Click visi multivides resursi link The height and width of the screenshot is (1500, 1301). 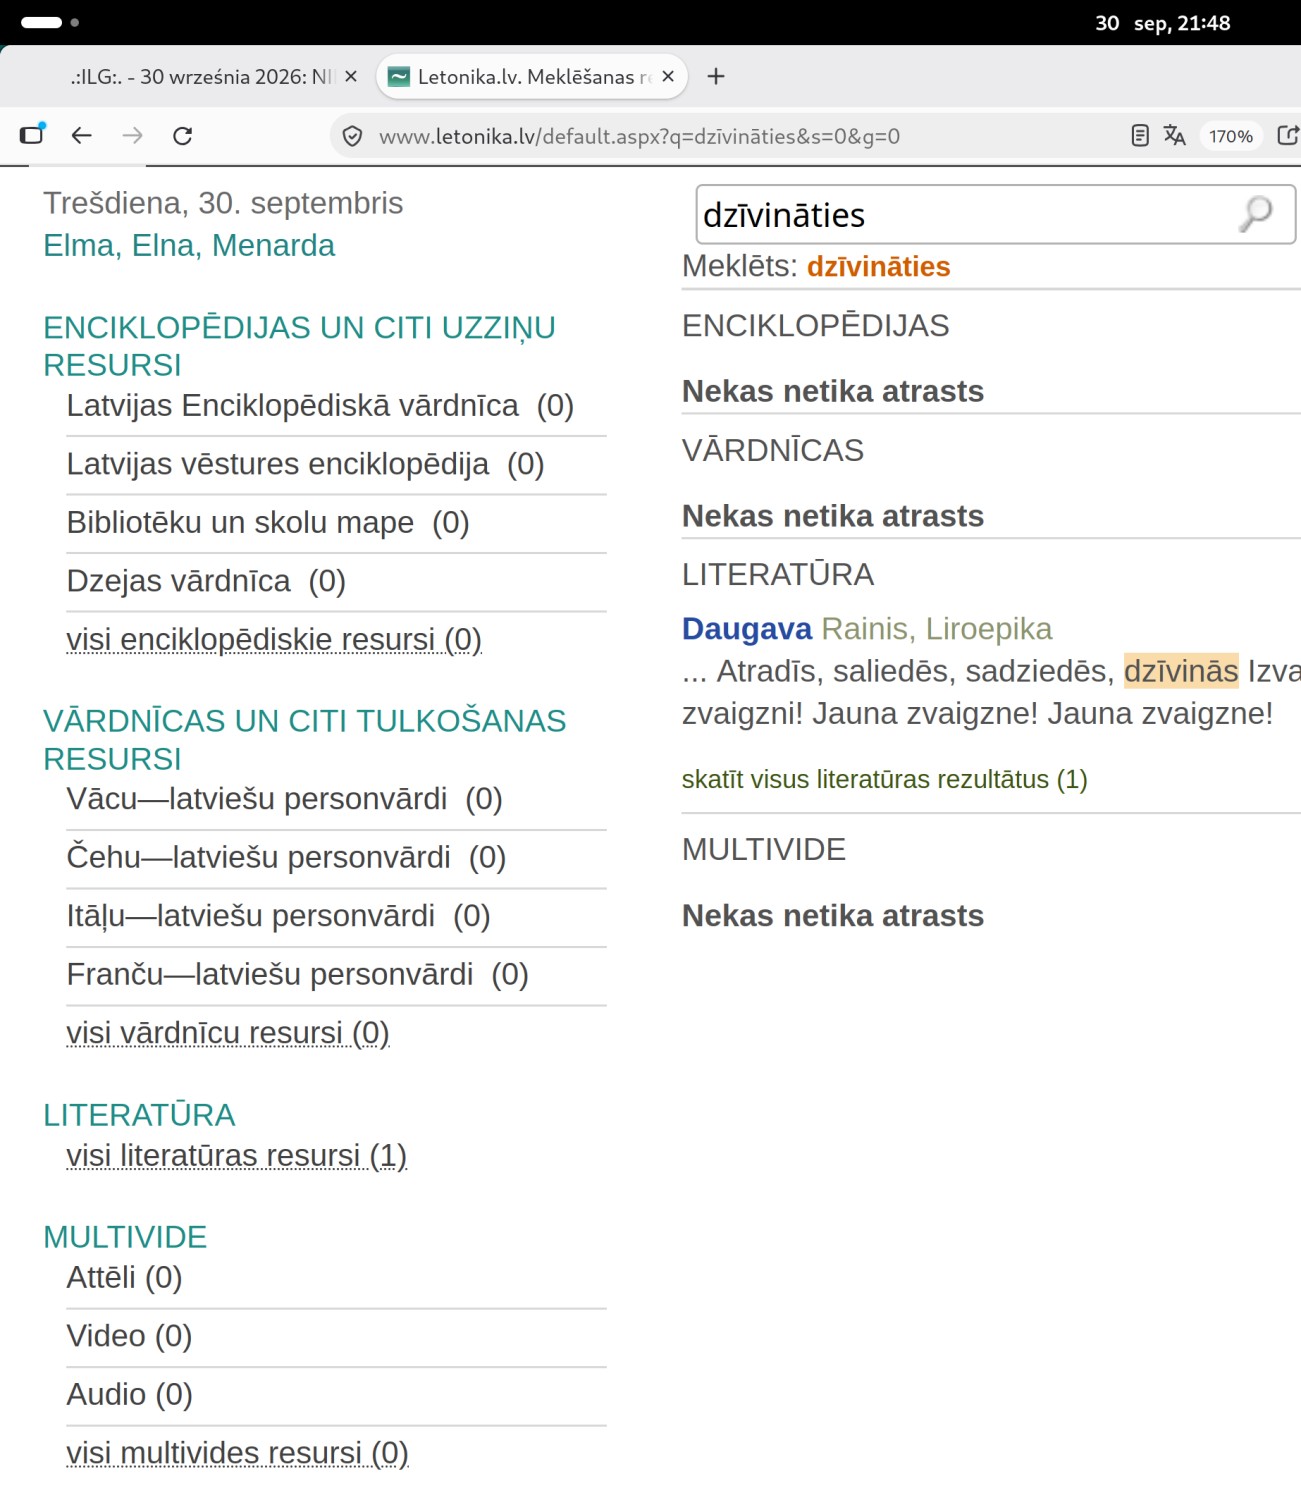pyautogui.click(x=237, y=1452)
